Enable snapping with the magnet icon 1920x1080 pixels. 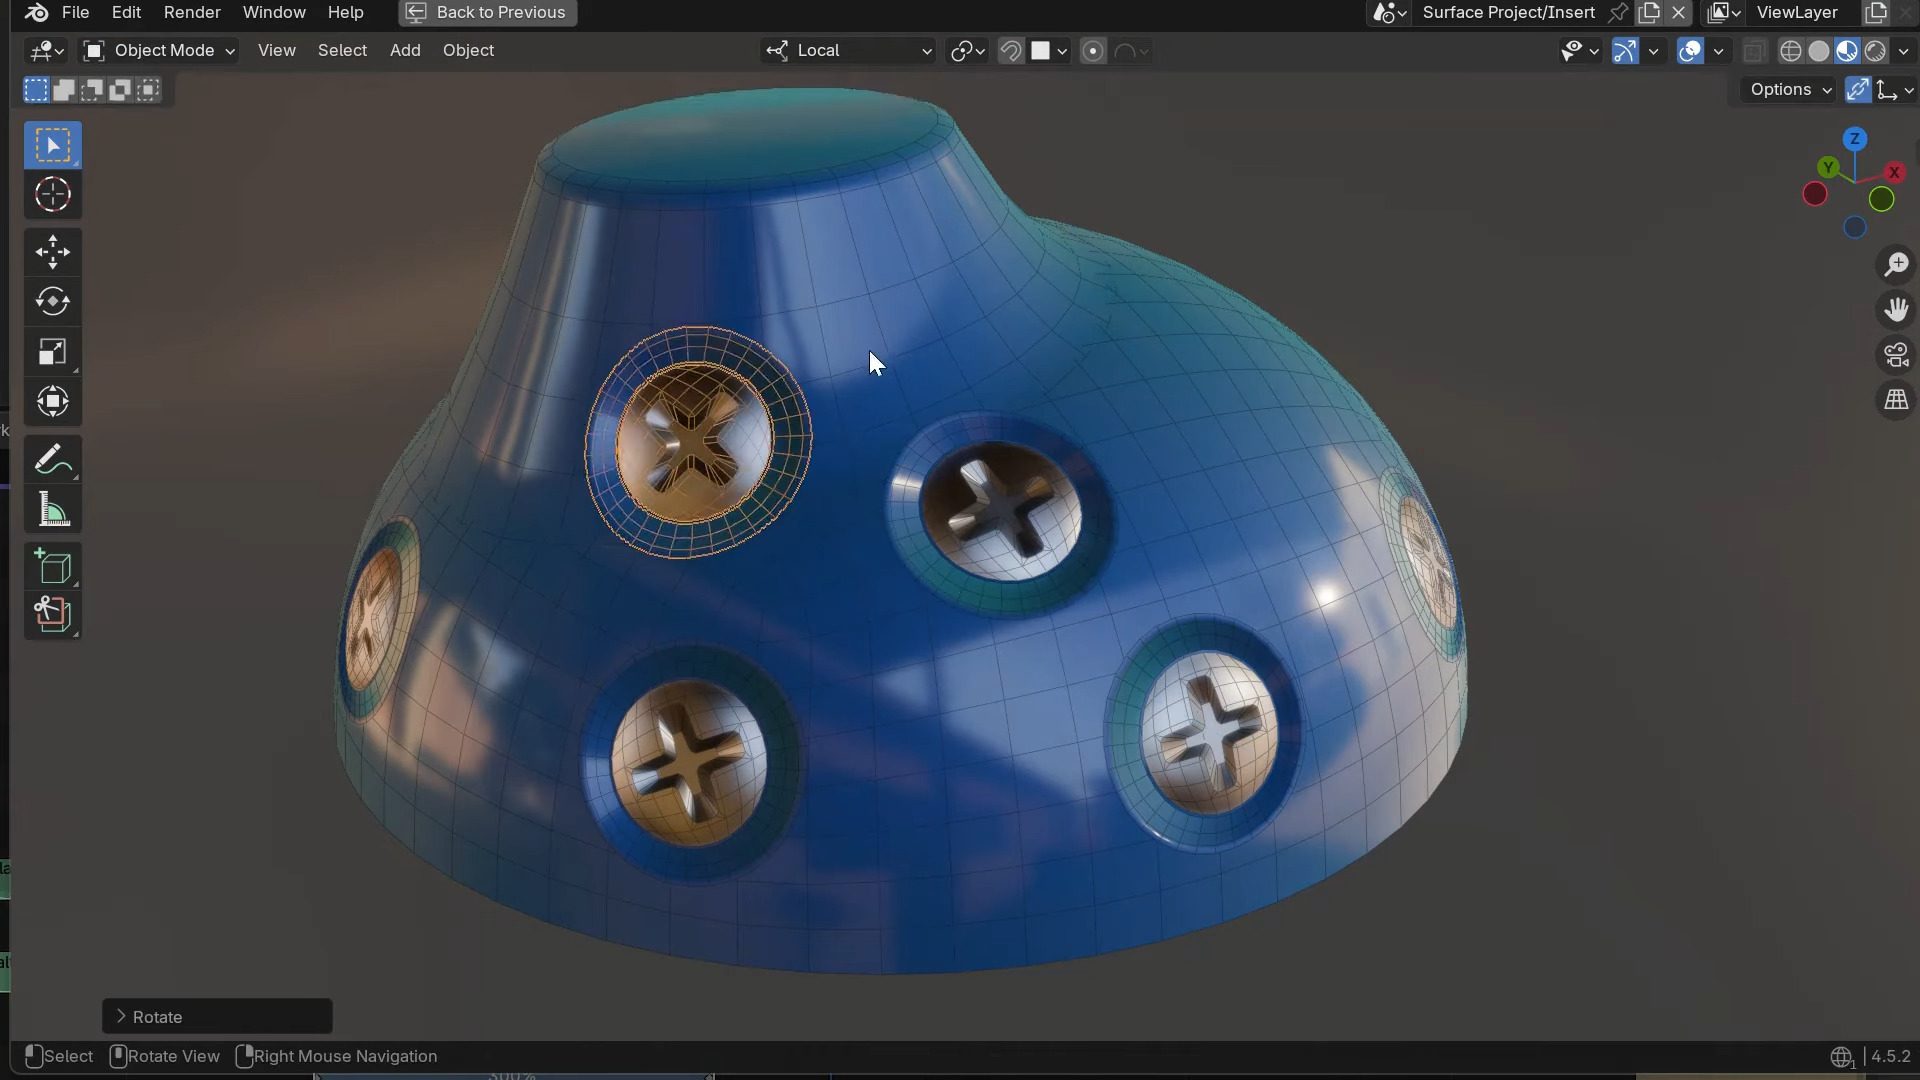pos(1010,50)
